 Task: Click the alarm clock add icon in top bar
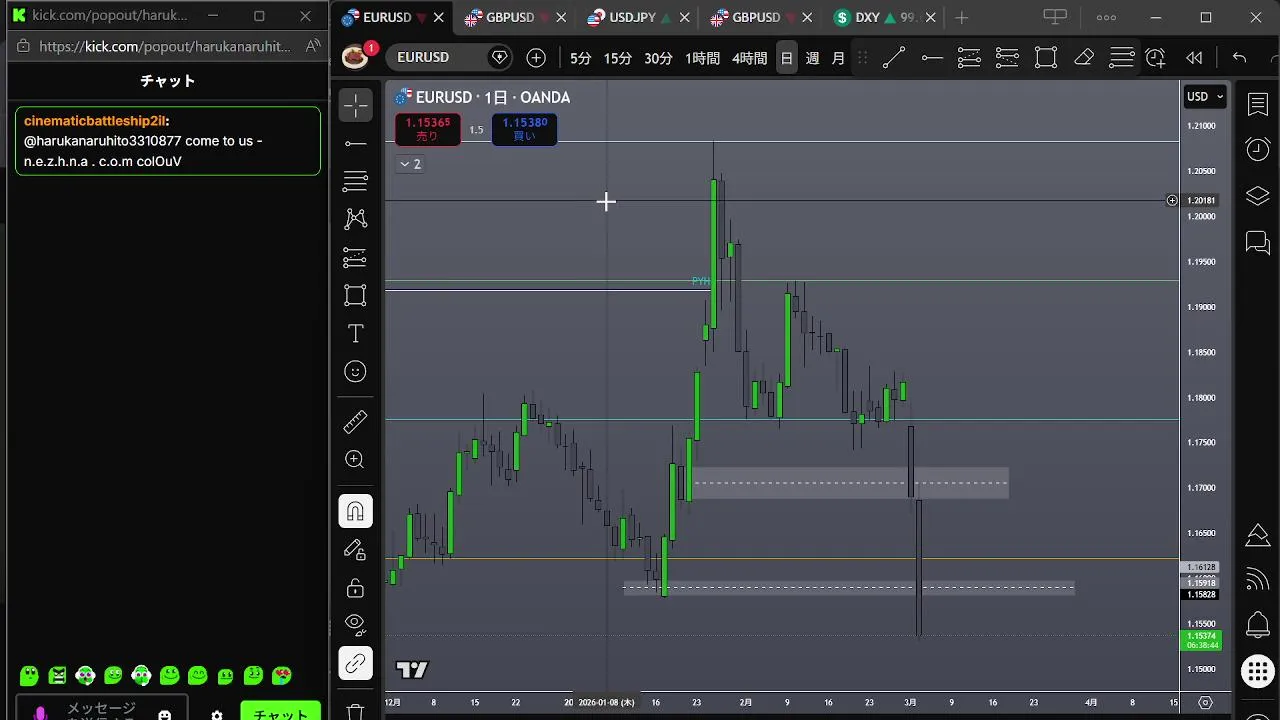[1156, 58]
